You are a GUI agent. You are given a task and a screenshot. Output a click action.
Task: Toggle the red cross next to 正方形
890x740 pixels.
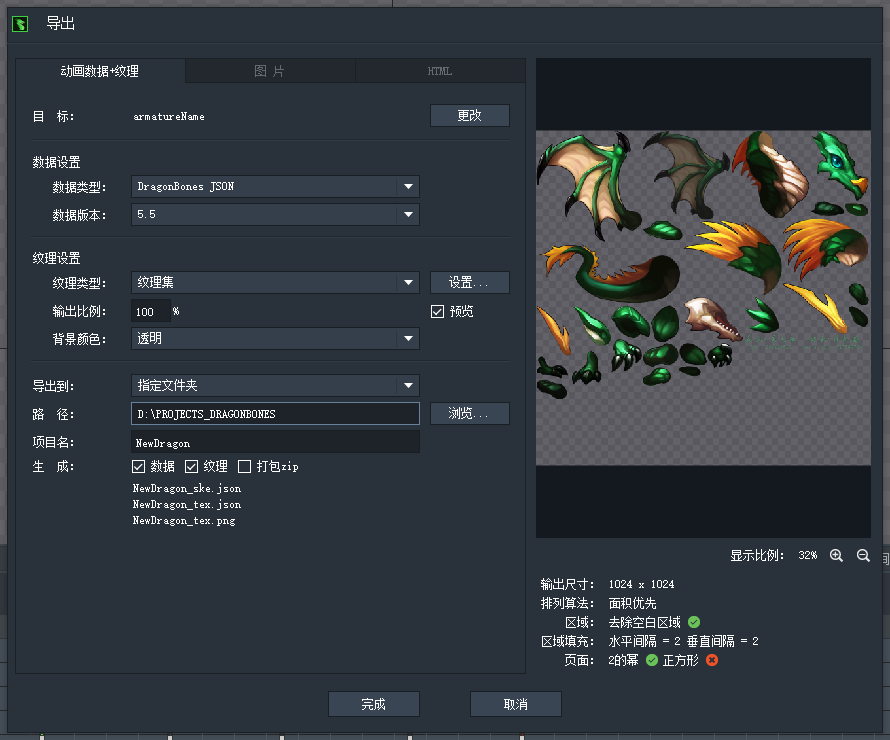712,660
